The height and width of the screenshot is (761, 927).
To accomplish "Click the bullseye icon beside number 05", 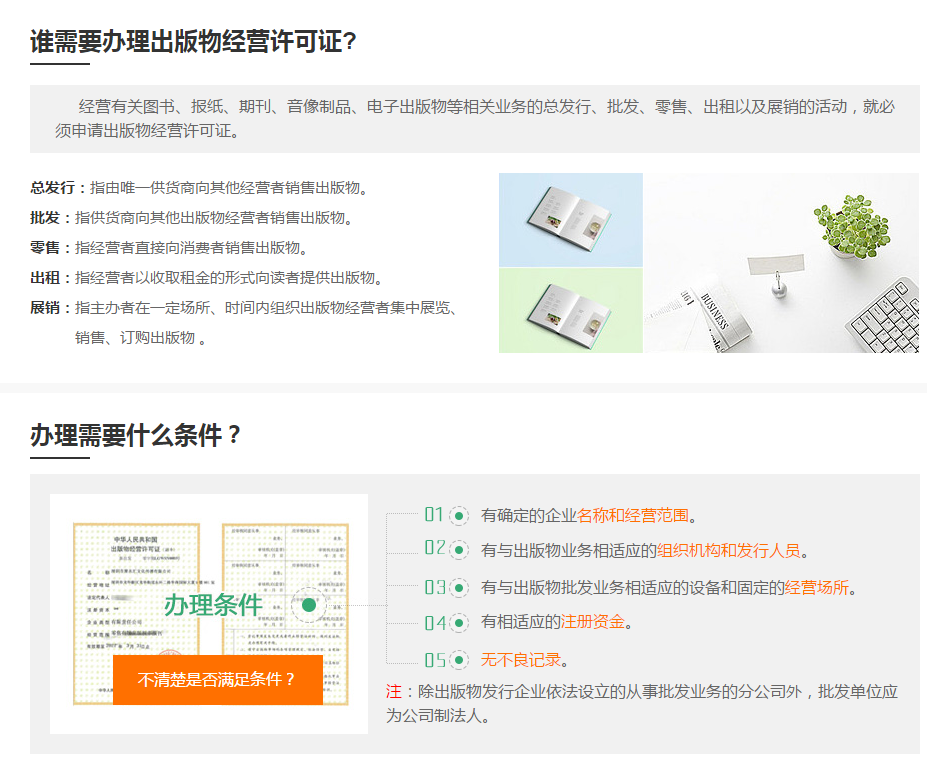I will click(x=459, y=660).
